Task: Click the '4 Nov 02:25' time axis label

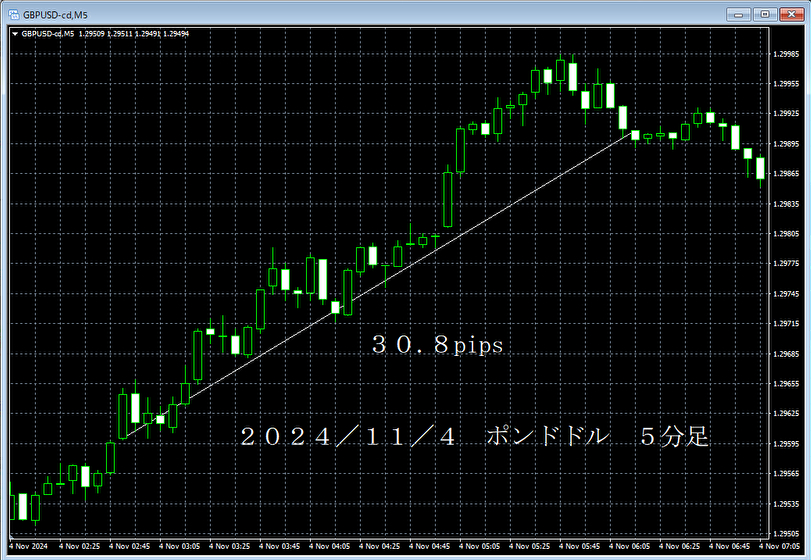Action: pos(79,546)
